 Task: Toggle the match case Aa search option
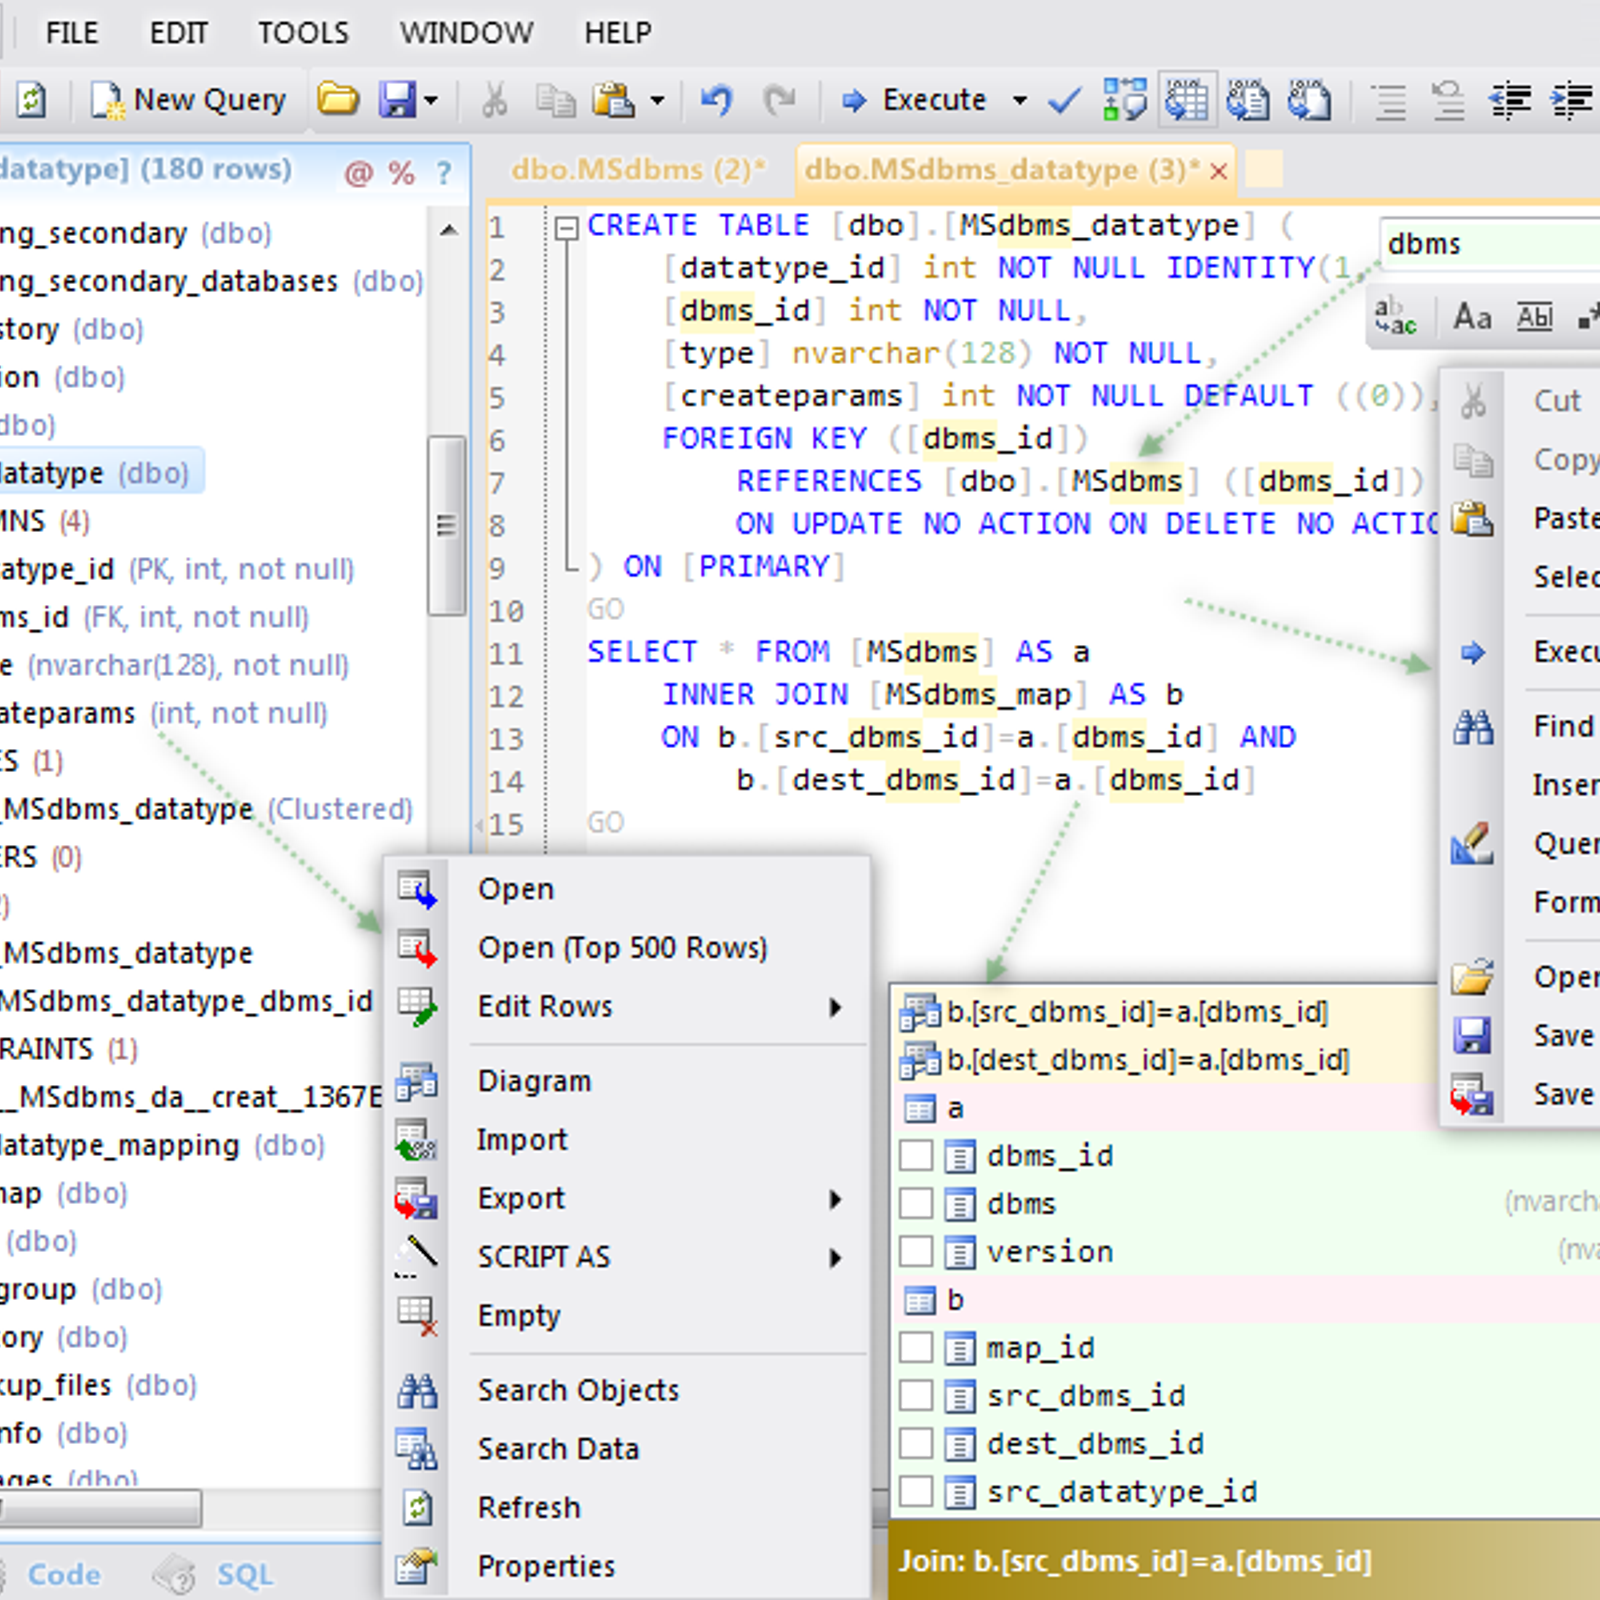pyautogui.click(x=1472, y=318)
